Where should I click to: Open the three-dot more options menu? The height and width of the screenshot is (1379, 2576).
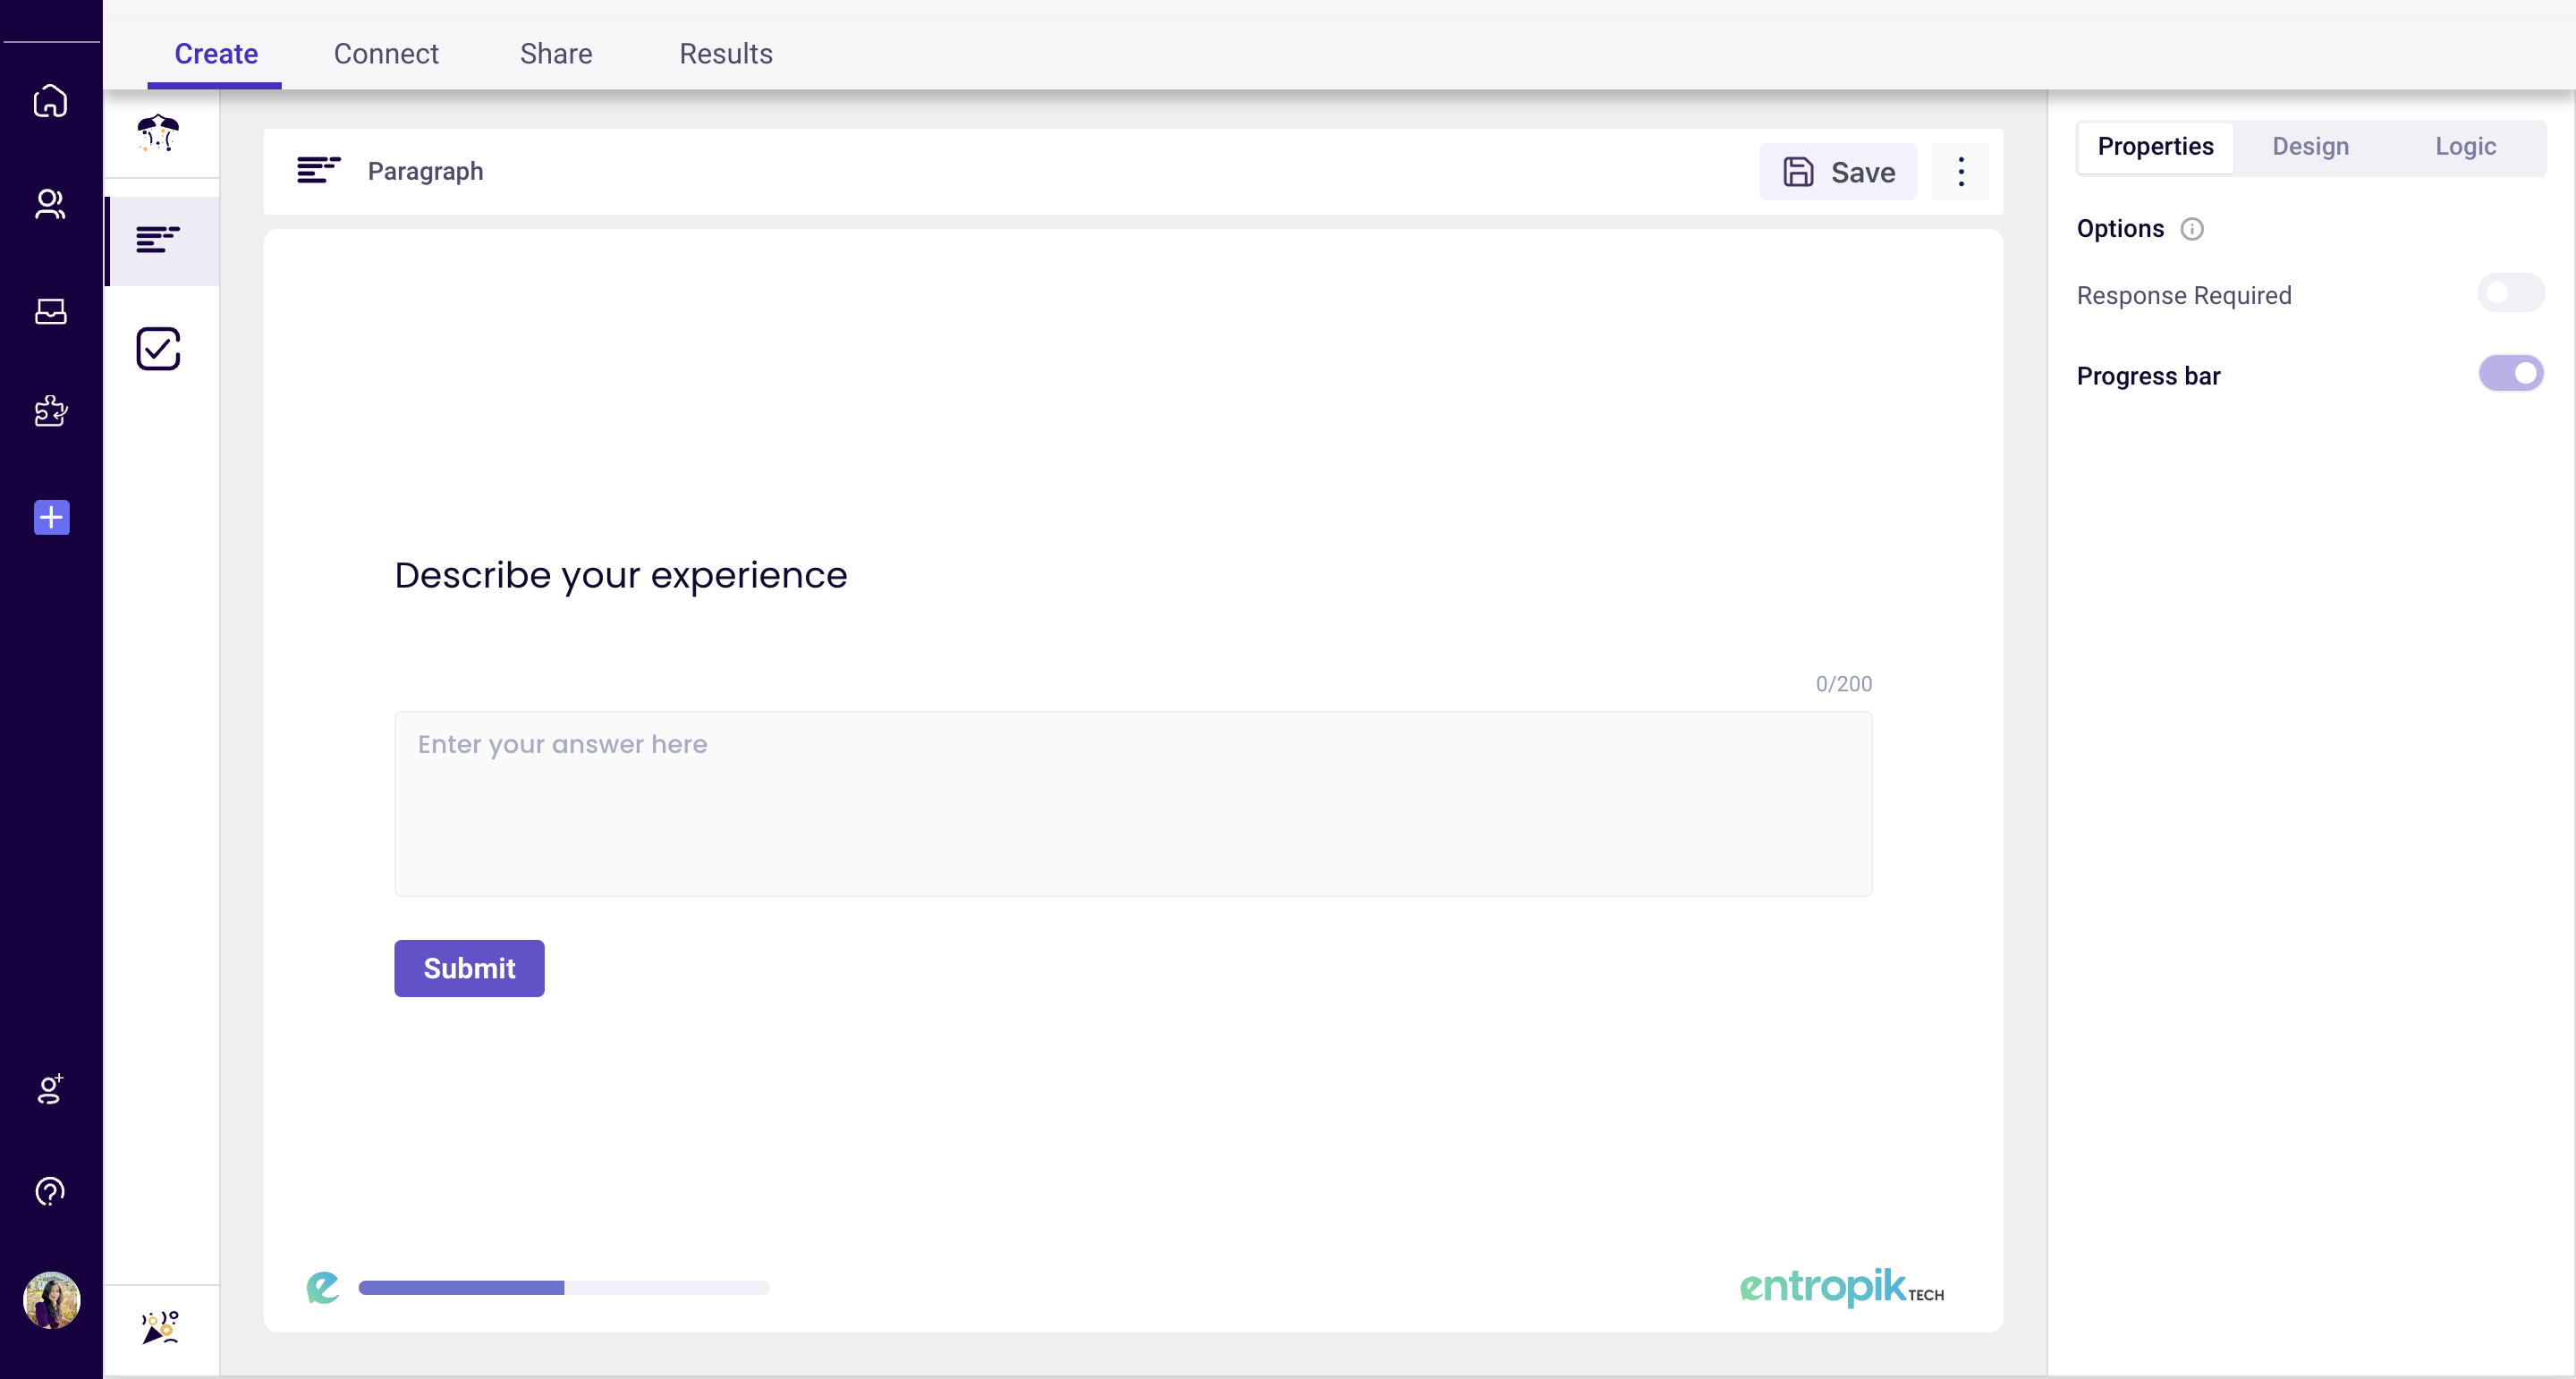coord(1961,172)
